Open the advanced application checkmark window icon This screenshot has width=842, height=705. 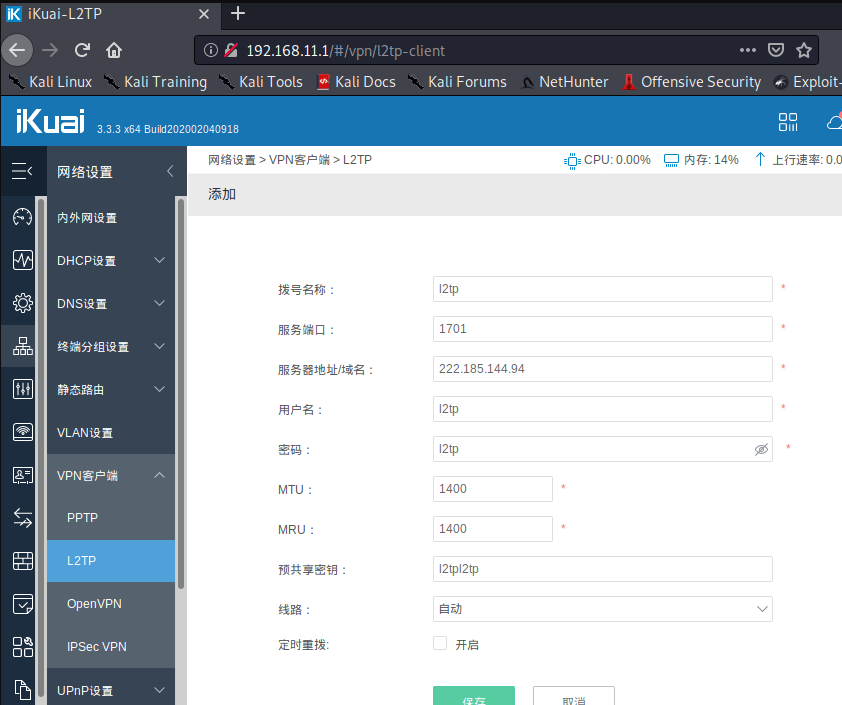click(x=23, y=604)
